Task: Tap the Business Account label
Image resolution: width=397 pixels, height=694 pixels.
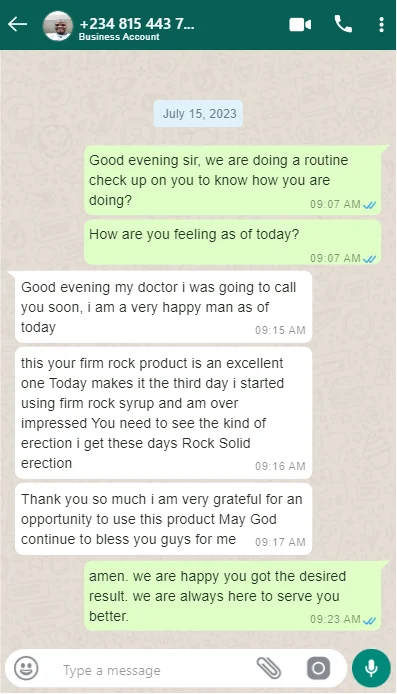Action: tap(119, 37)
